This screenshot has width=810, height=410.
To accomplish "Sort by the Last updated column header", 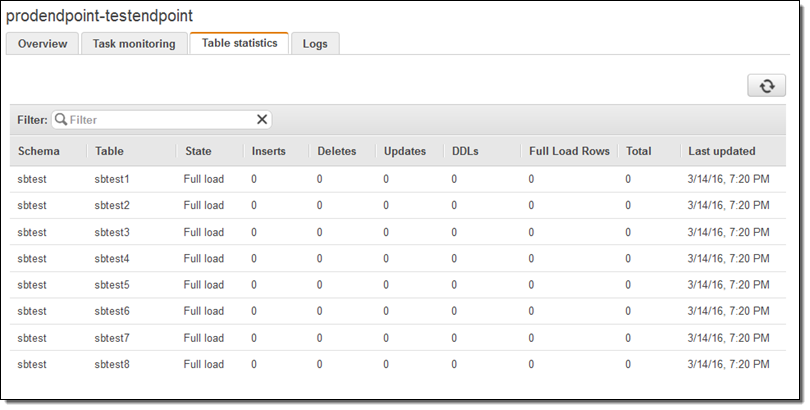I will pyautogui.click(x=722, y=151).
